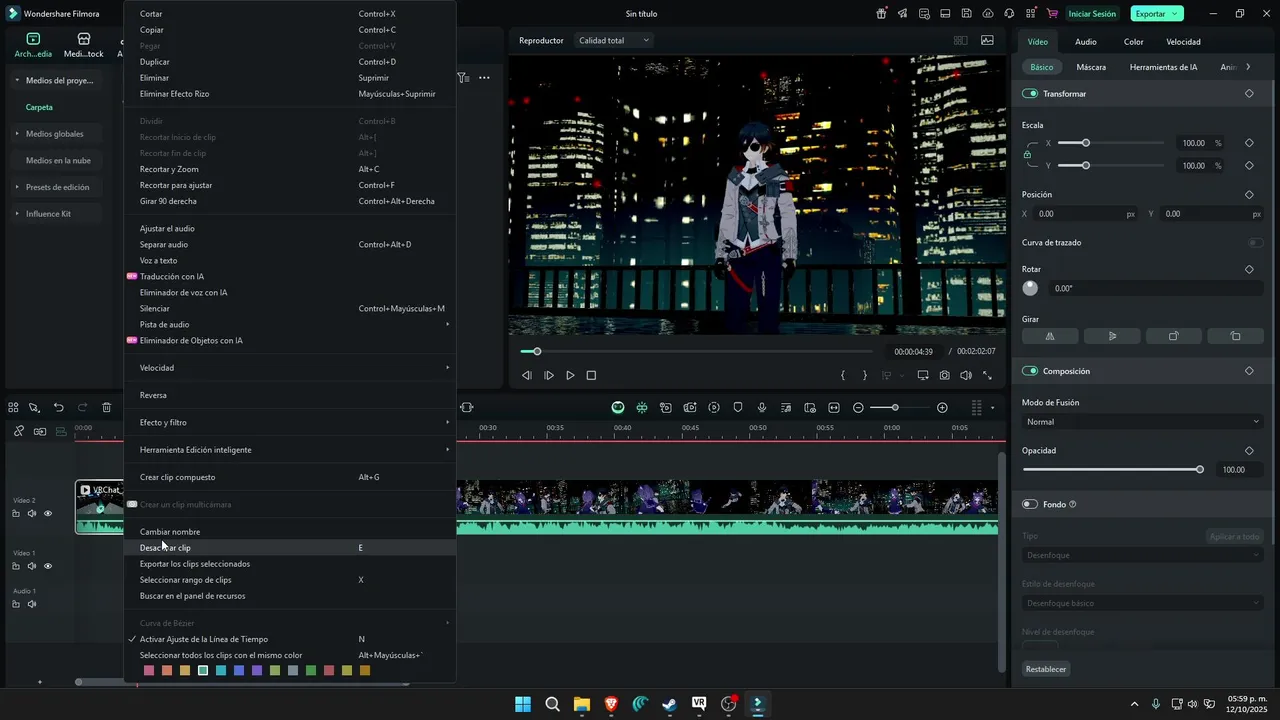Viewport: 1280px width, 720px height.
Task: Expand the Efecto y filtro submenu
Action: [x=289, y=423]
